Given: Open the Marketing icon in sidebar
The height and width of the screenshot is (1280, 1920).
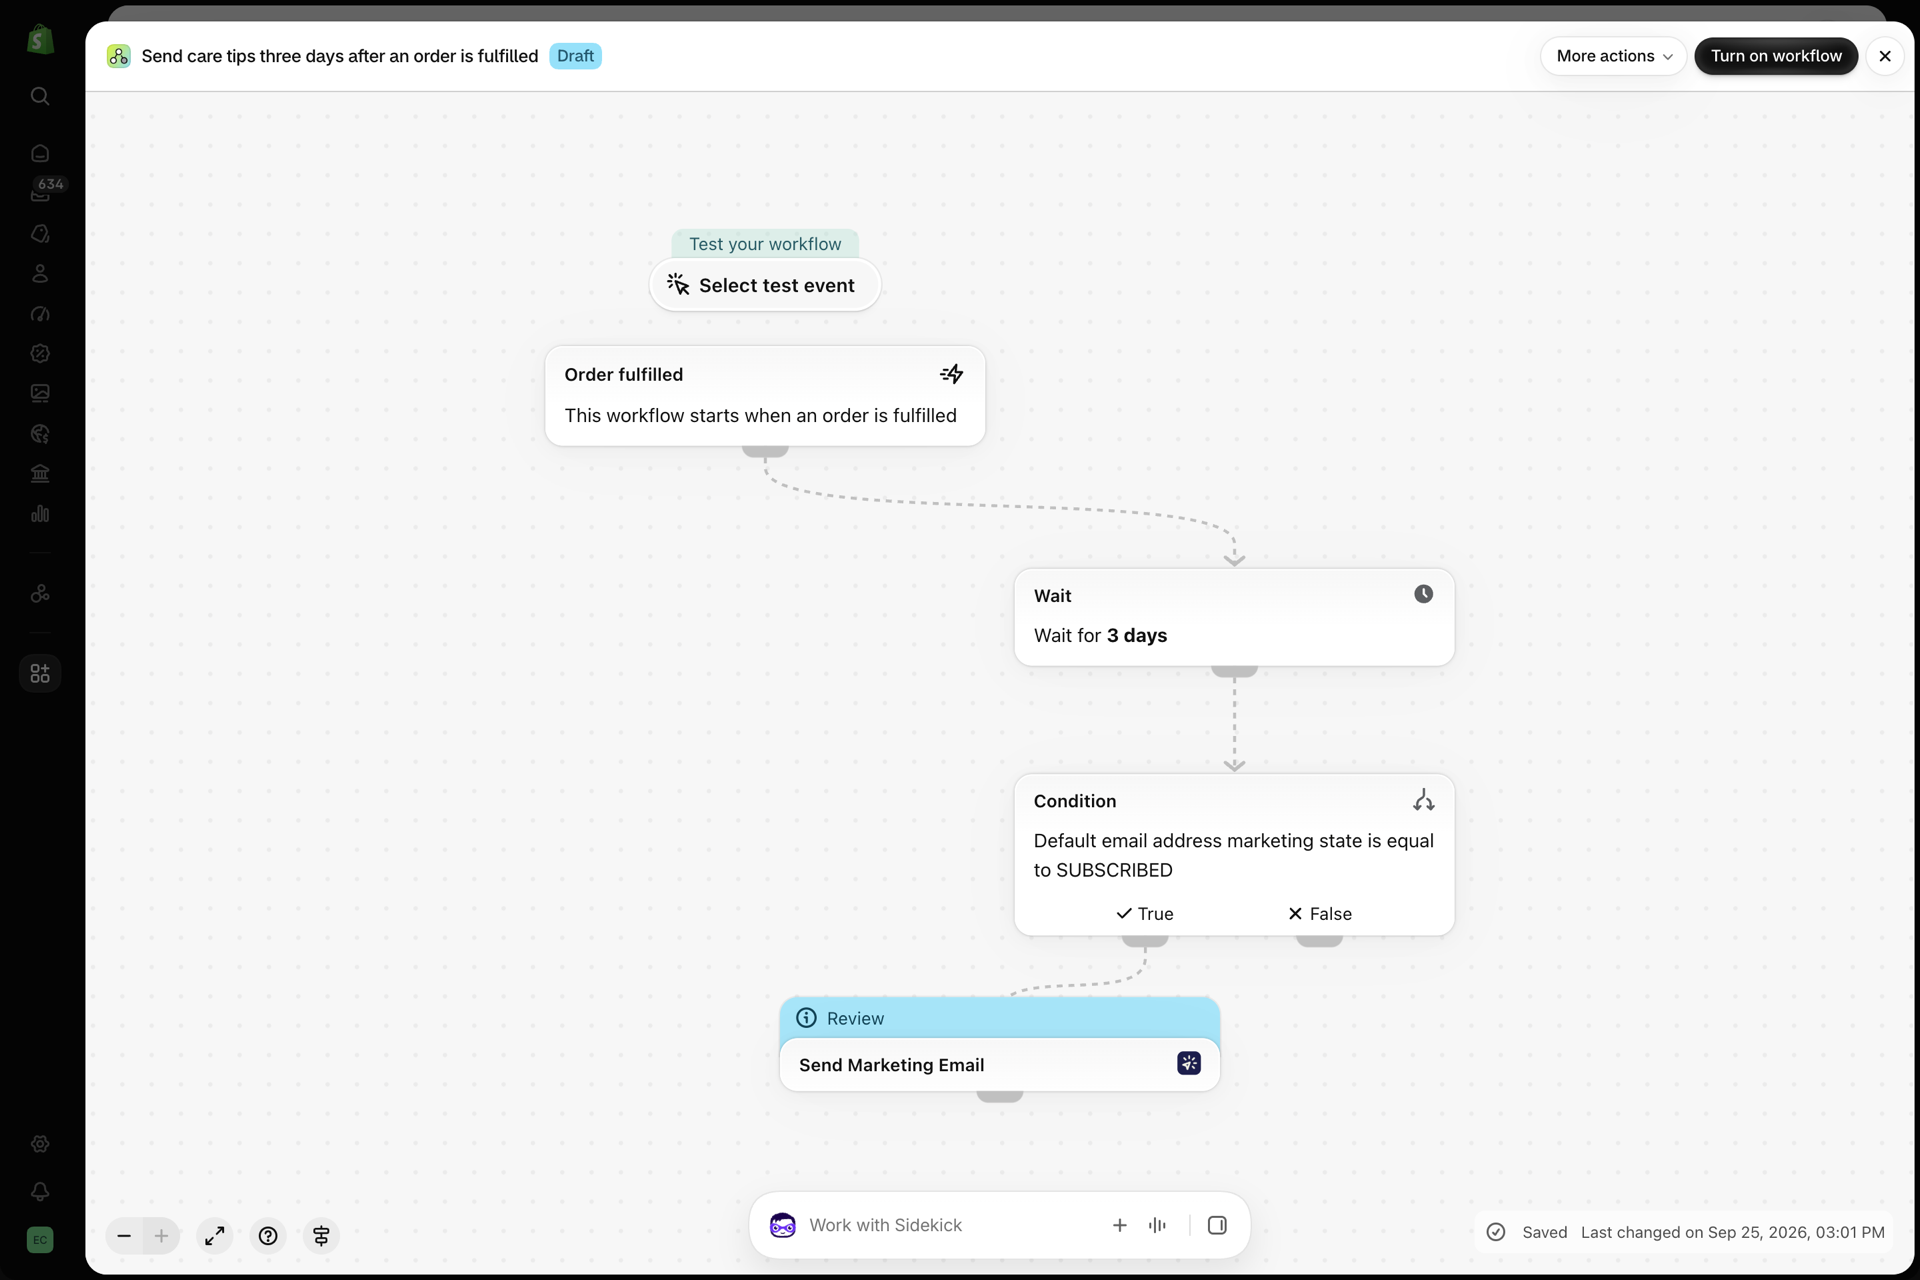Looking at the screenshot, I should coord(40,313).
